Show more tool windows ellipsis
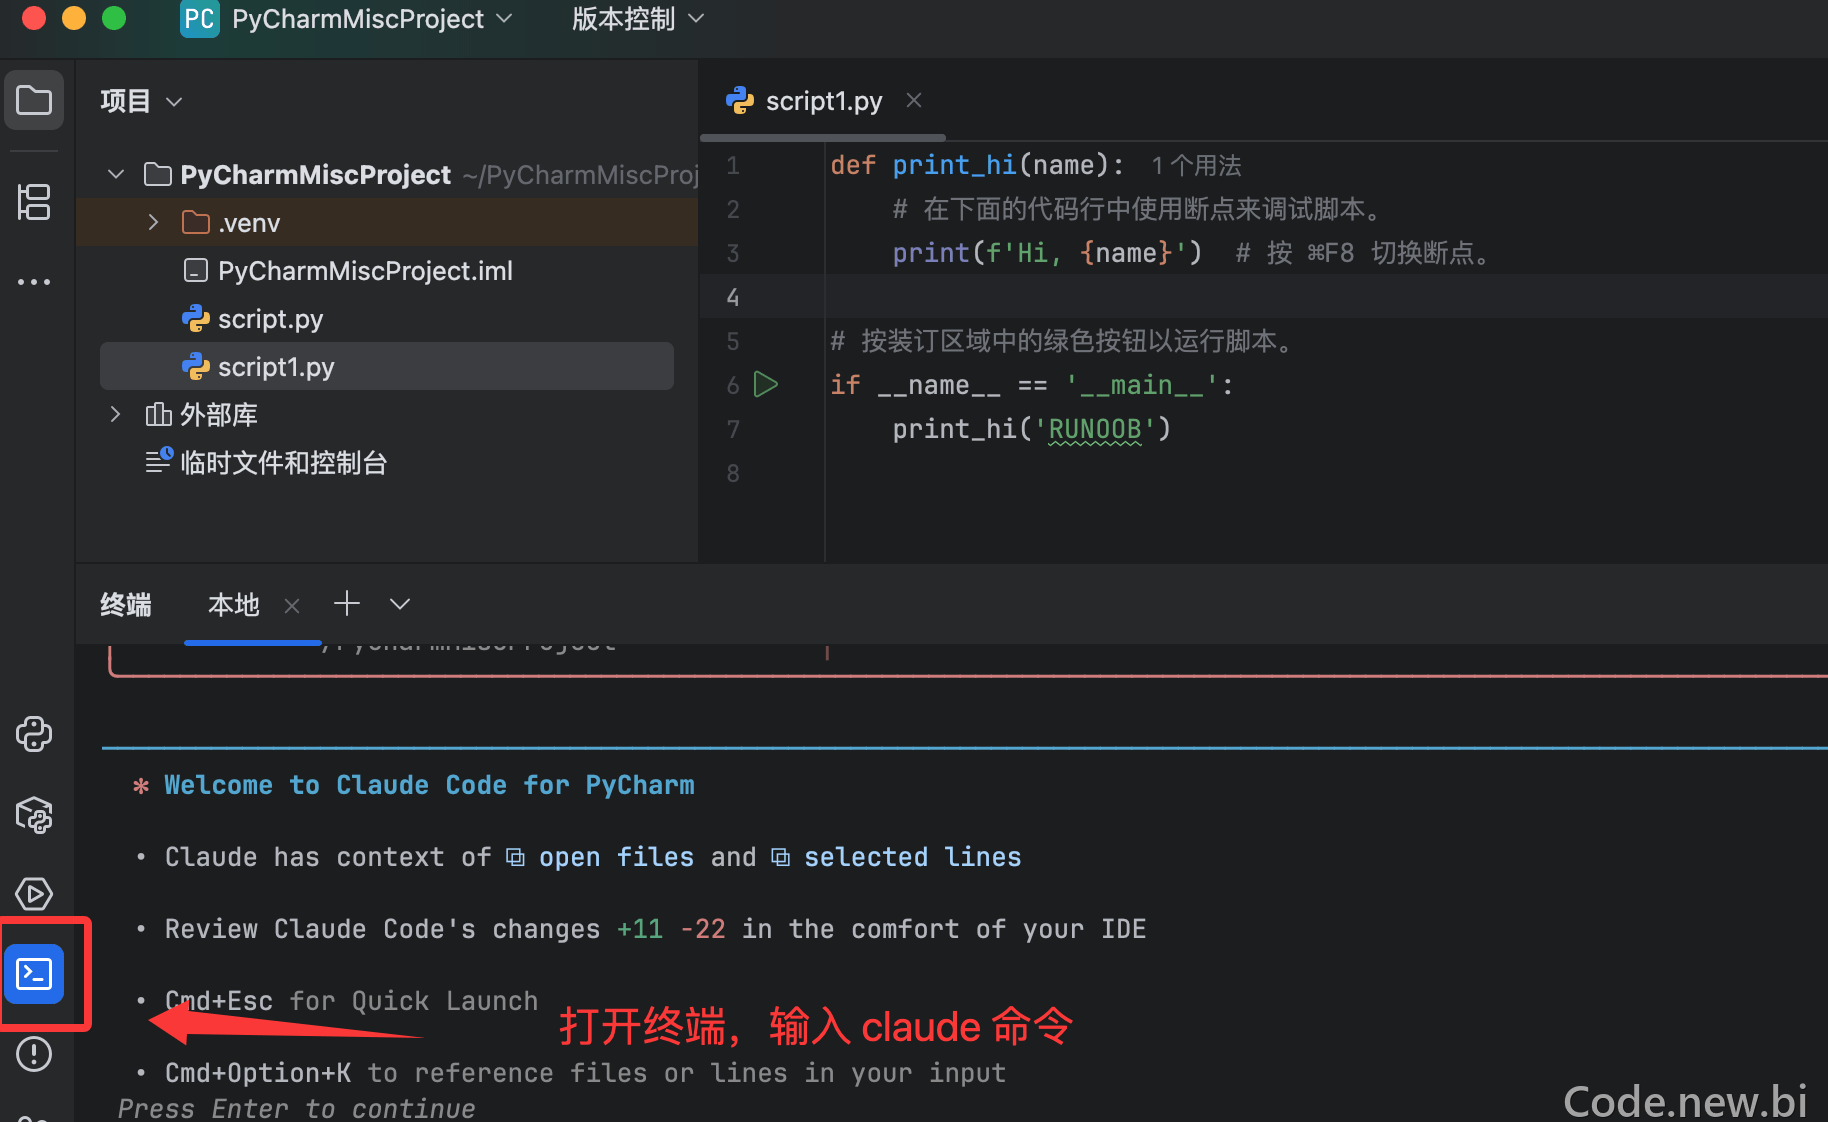The image size is (1828, 1122). click(34, 282)
